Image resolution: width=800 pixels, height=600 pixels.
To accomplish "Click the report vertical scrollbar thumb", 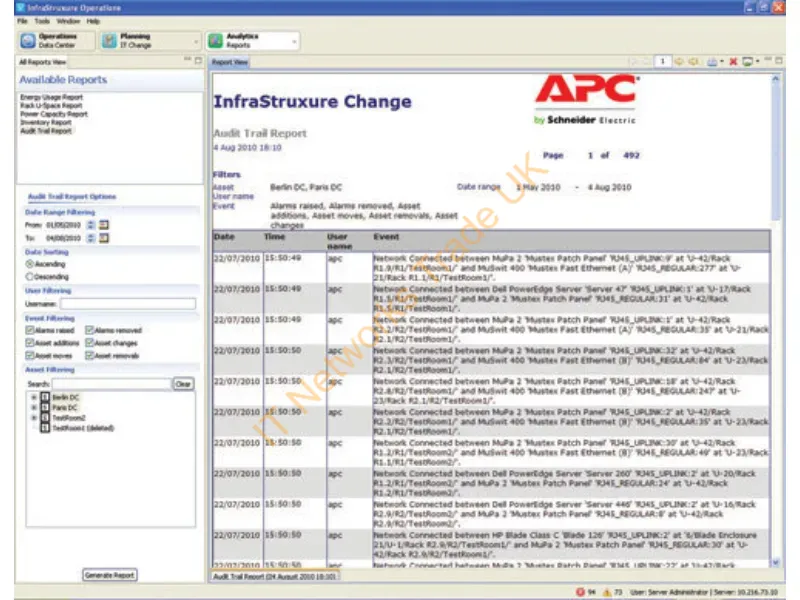I will [x=776, y=152].
